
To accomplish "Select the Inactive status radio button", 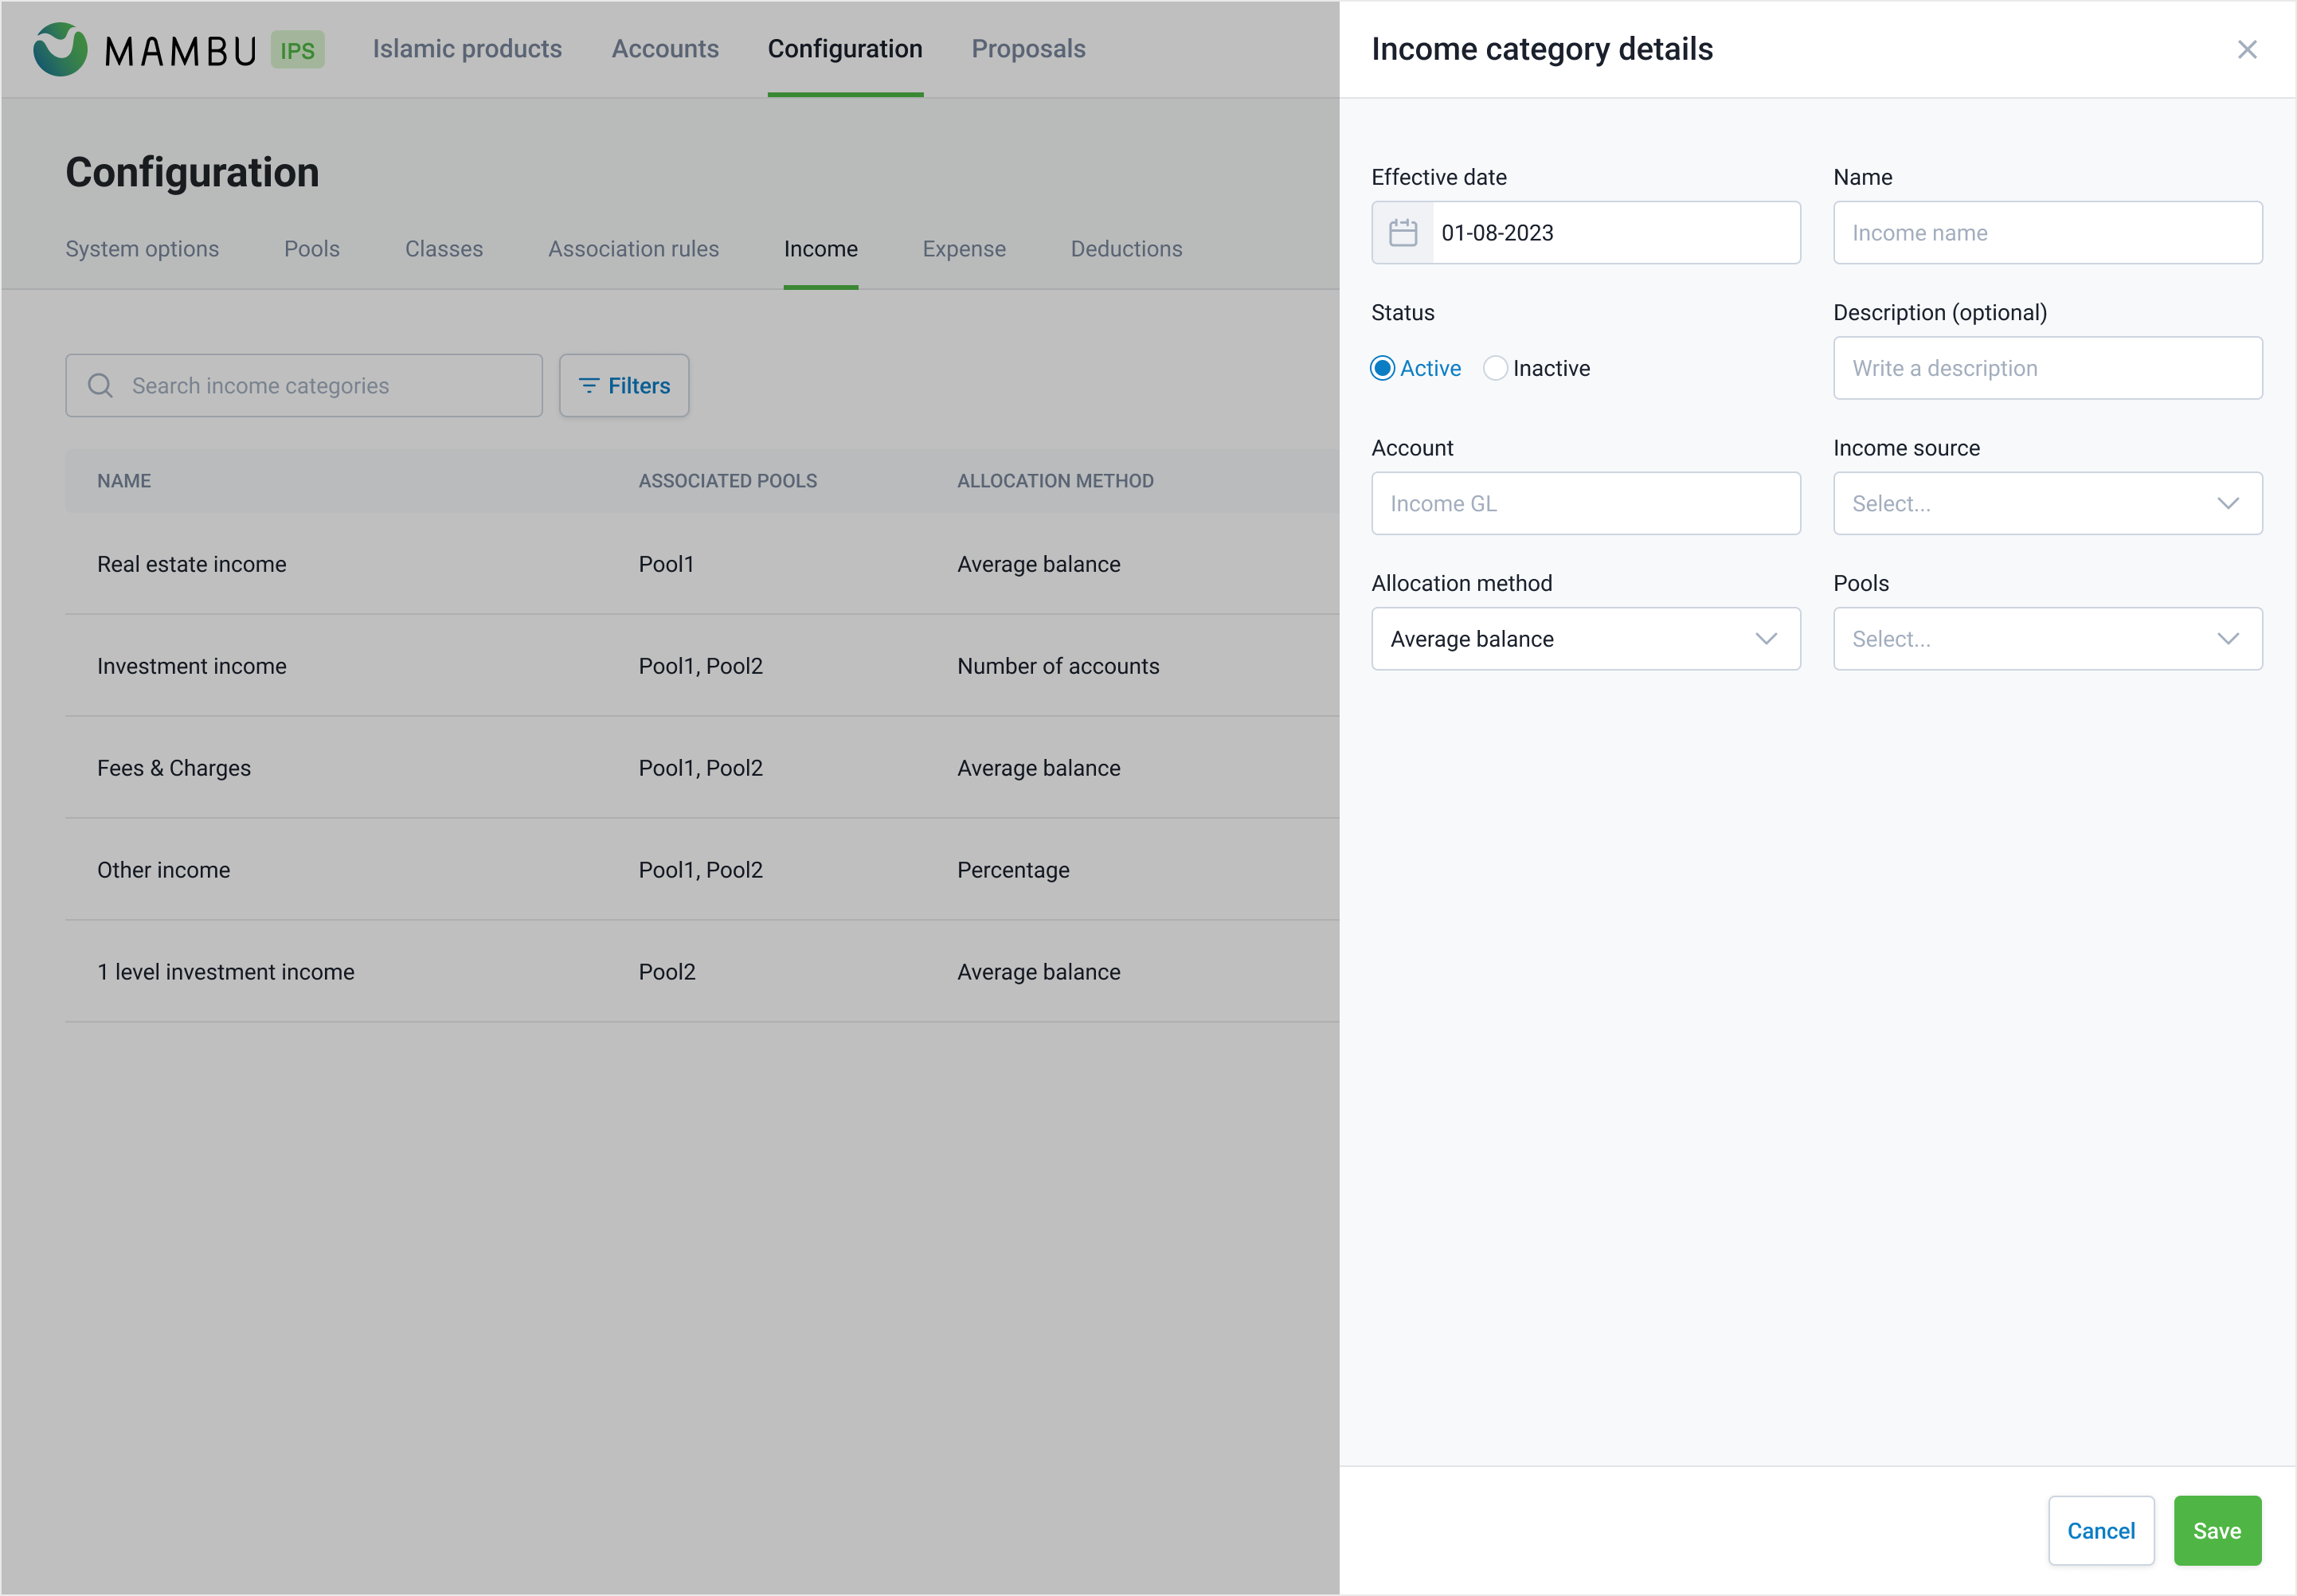I will pyautogui.click(x=1494, y=368).
